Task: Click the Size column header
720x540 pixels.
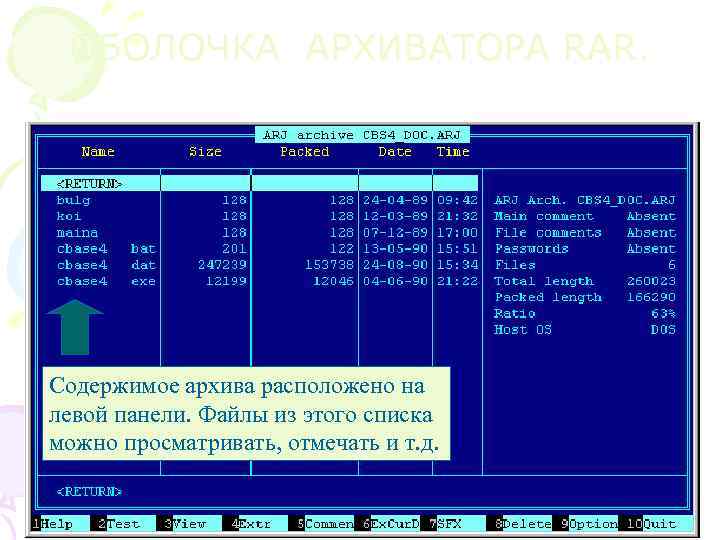Action: coord(205,152)
